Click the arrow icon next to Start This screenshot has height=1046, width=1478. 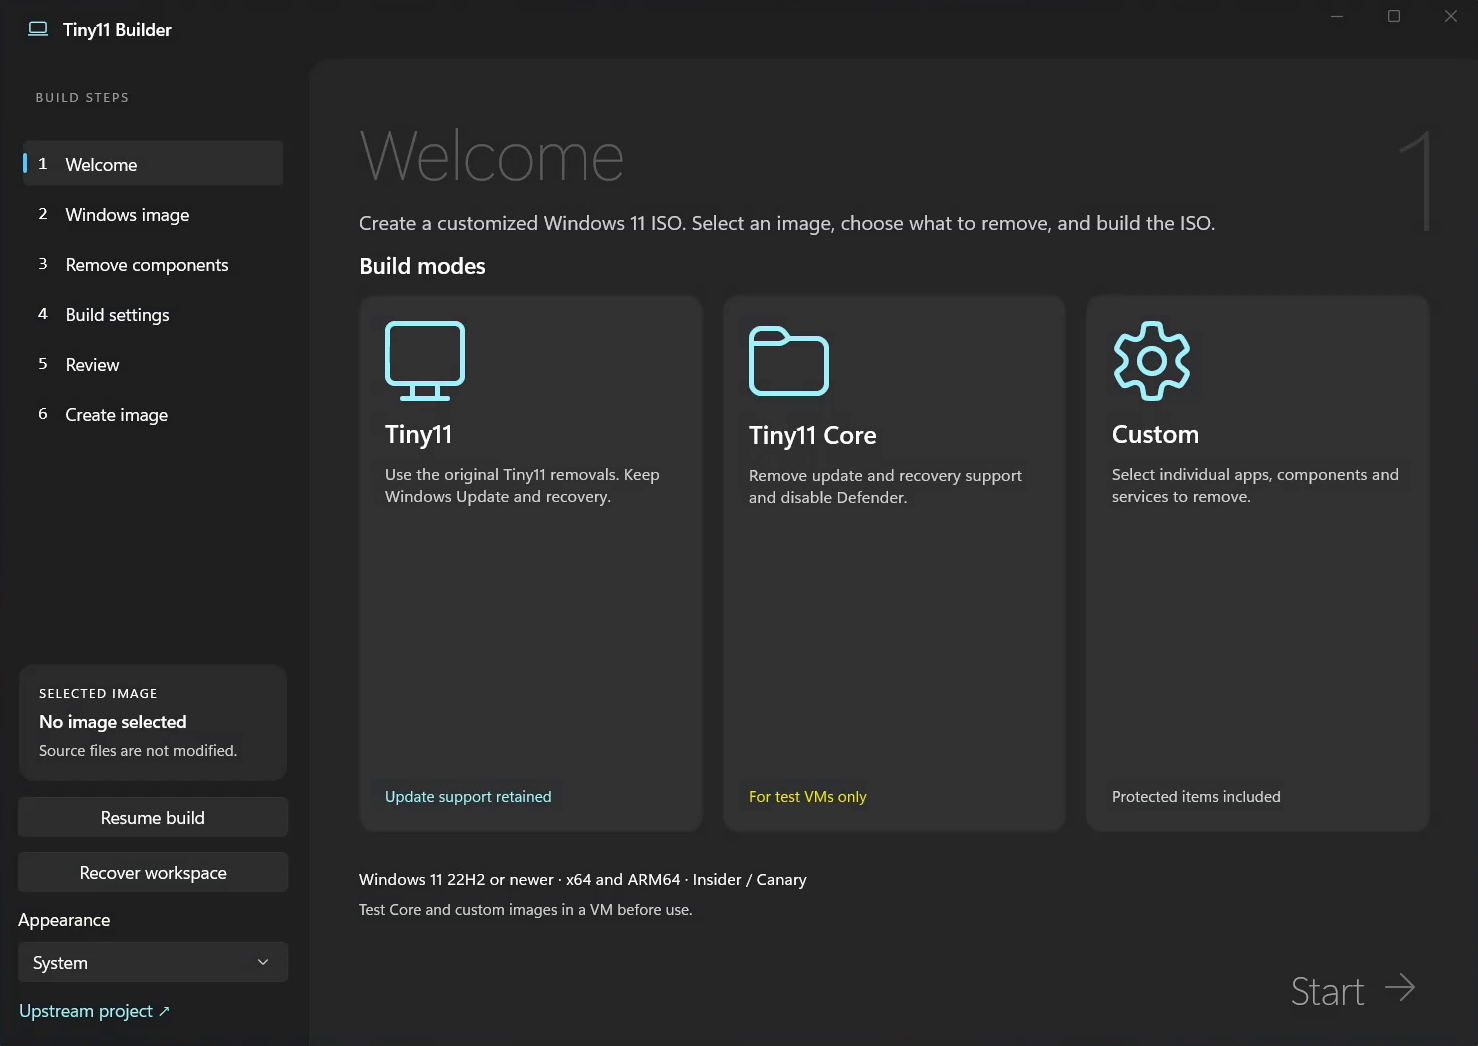coord(1400,988)
